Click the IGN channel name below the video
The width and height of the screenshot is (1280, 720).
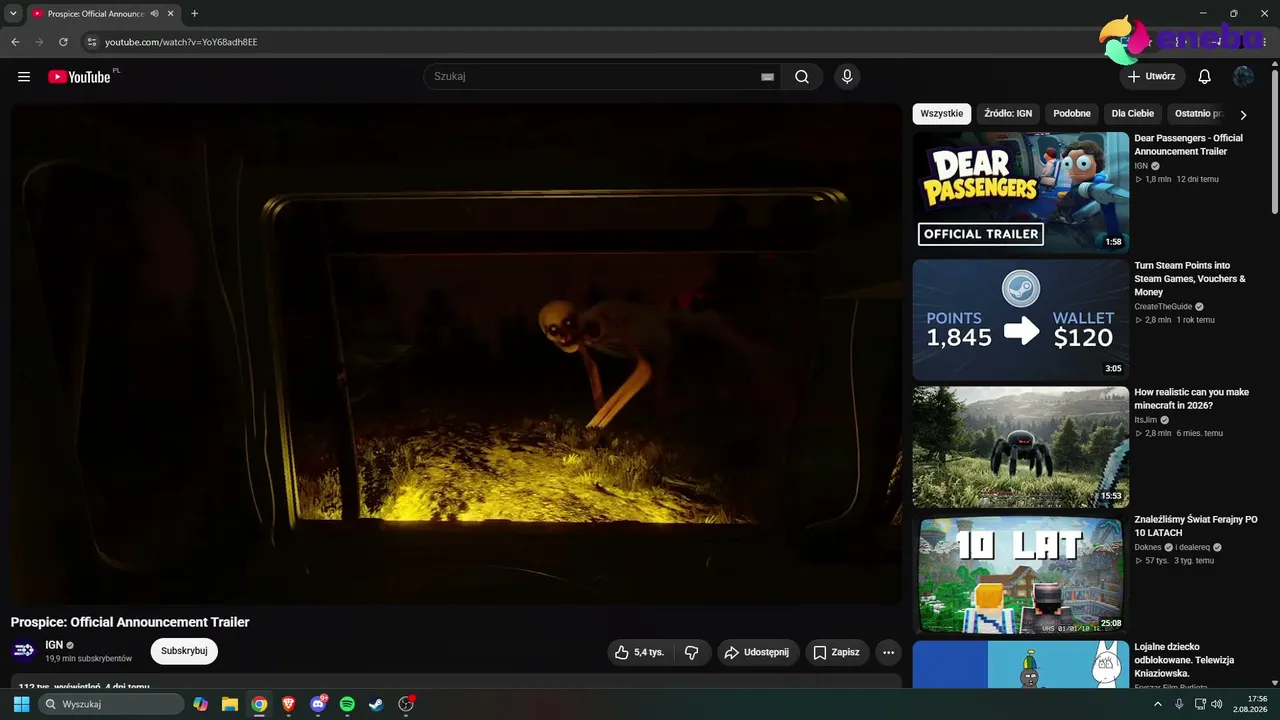[54, 645]
